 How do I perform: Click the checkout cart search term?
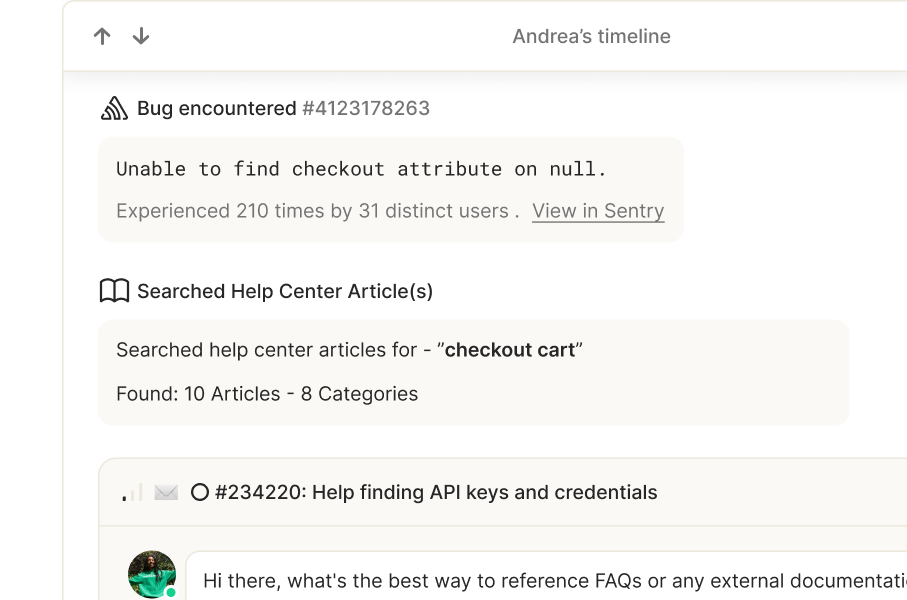510,350
